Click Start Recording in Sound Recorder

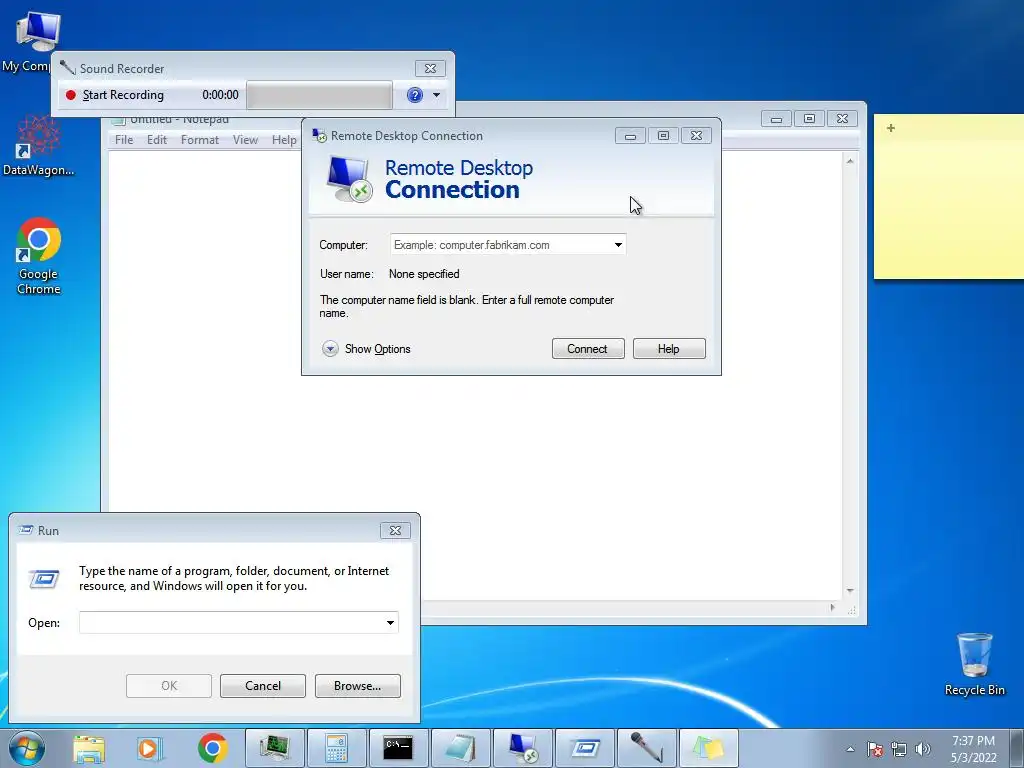(115, 95)
